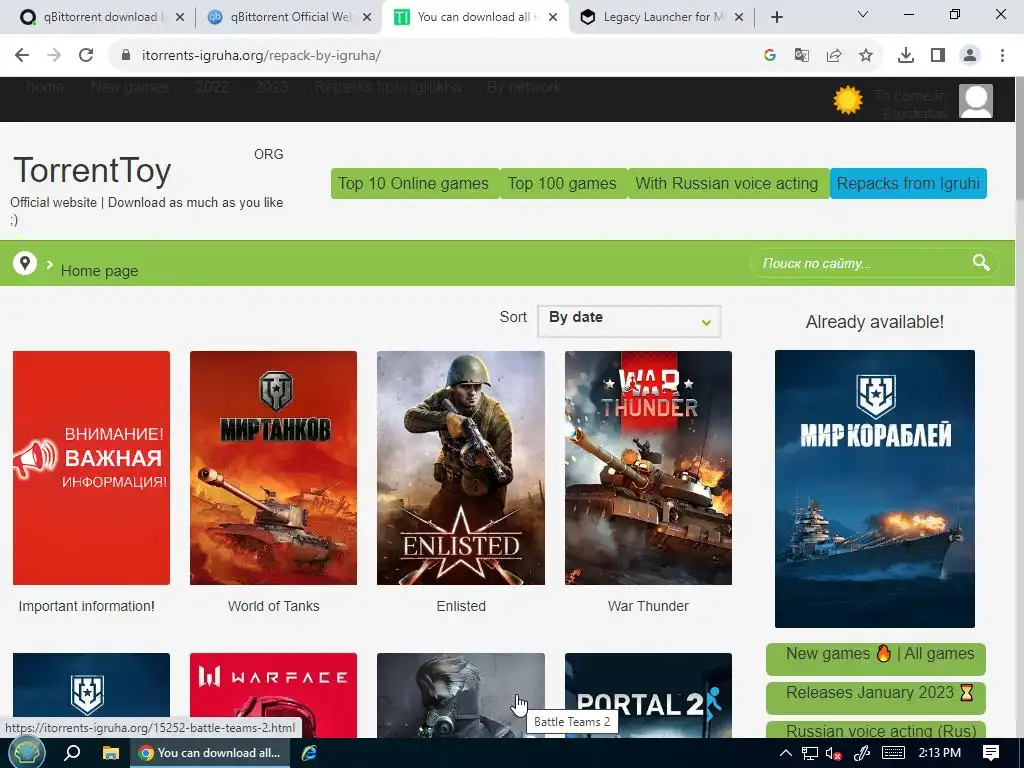Switch to Legacy Launcher tab
The image size is (1024, 768).
click(x=660, y=17)
